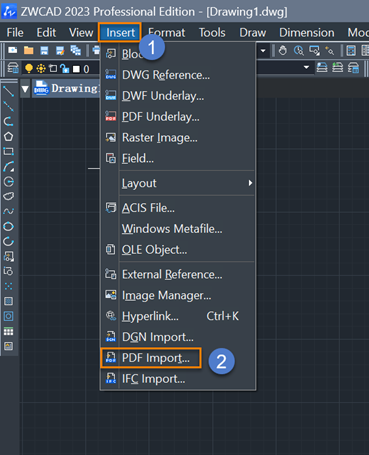Choose Windows Metafile... menu item

coord(178,229)
